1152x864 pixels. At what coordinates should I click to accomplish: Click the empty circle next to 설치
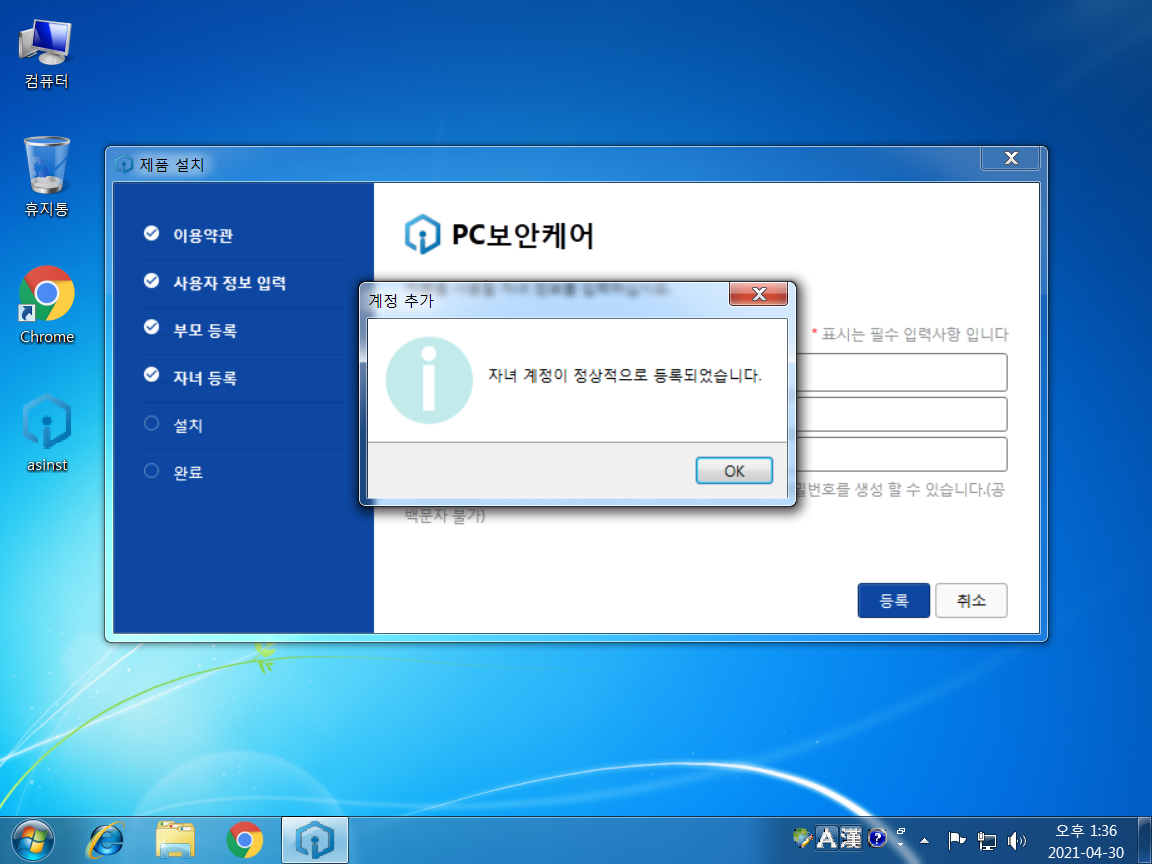coord(151,423)
